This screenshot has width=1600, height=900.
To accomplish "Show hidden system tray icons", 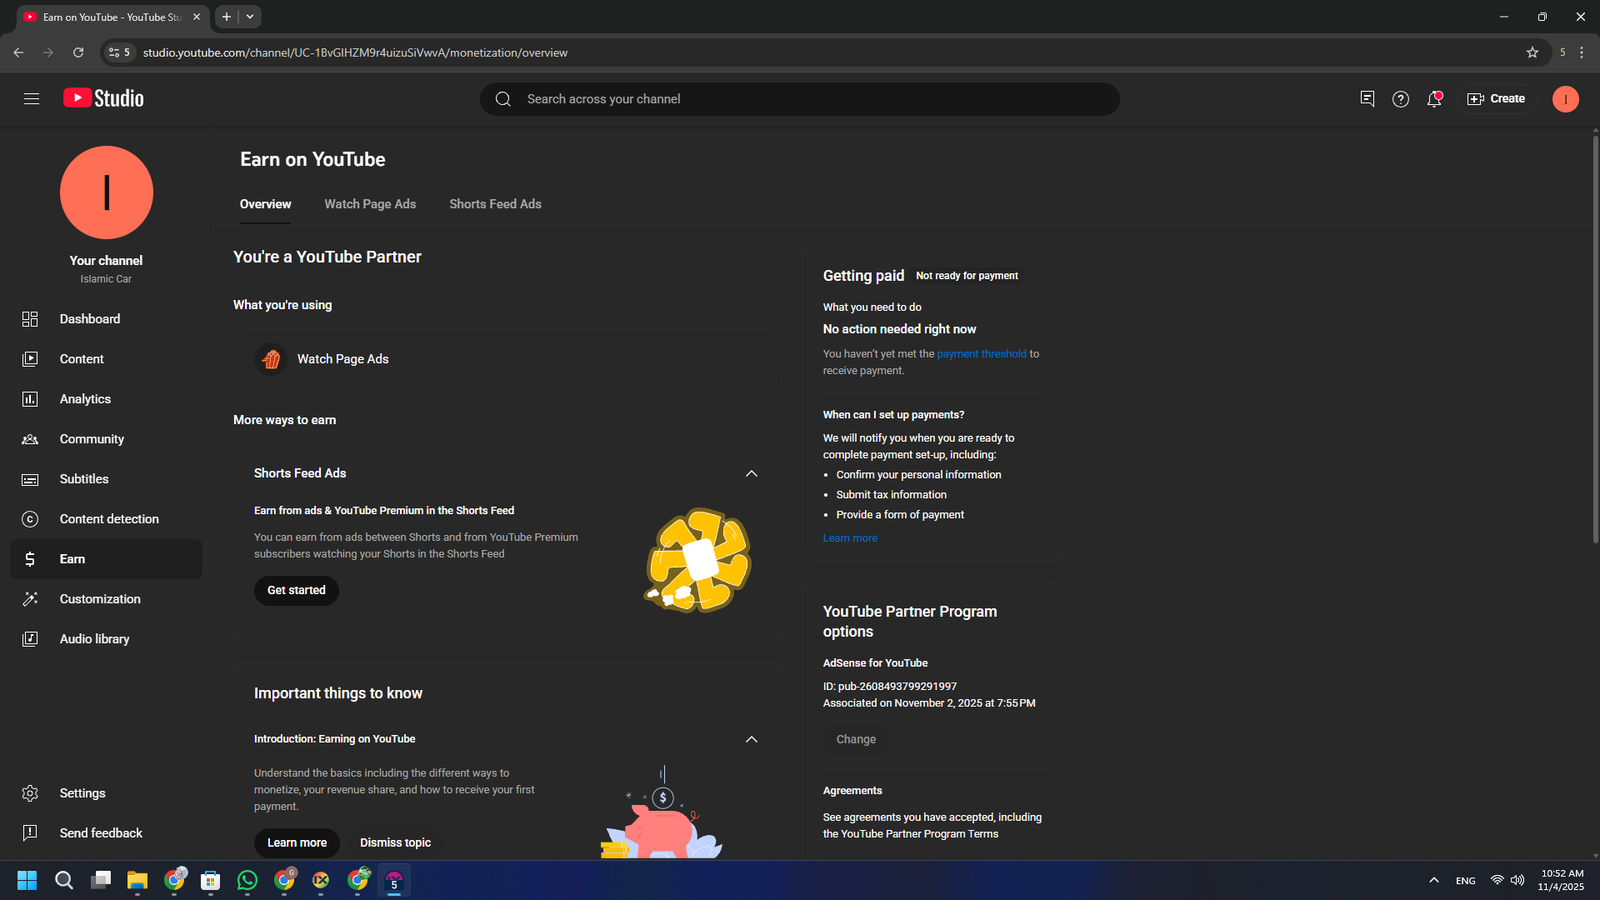I will pyautogui.click(x=1434, y=880).
